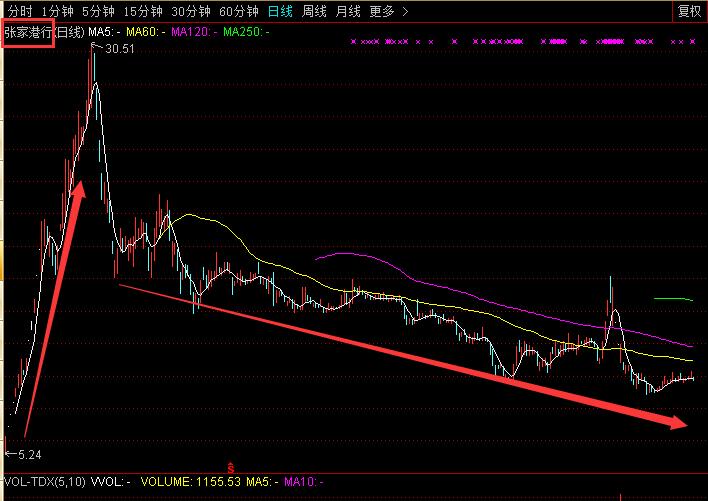708x501 pixels.
Task: Click the 30.51 high price flag marker
Action: [116, 48]
